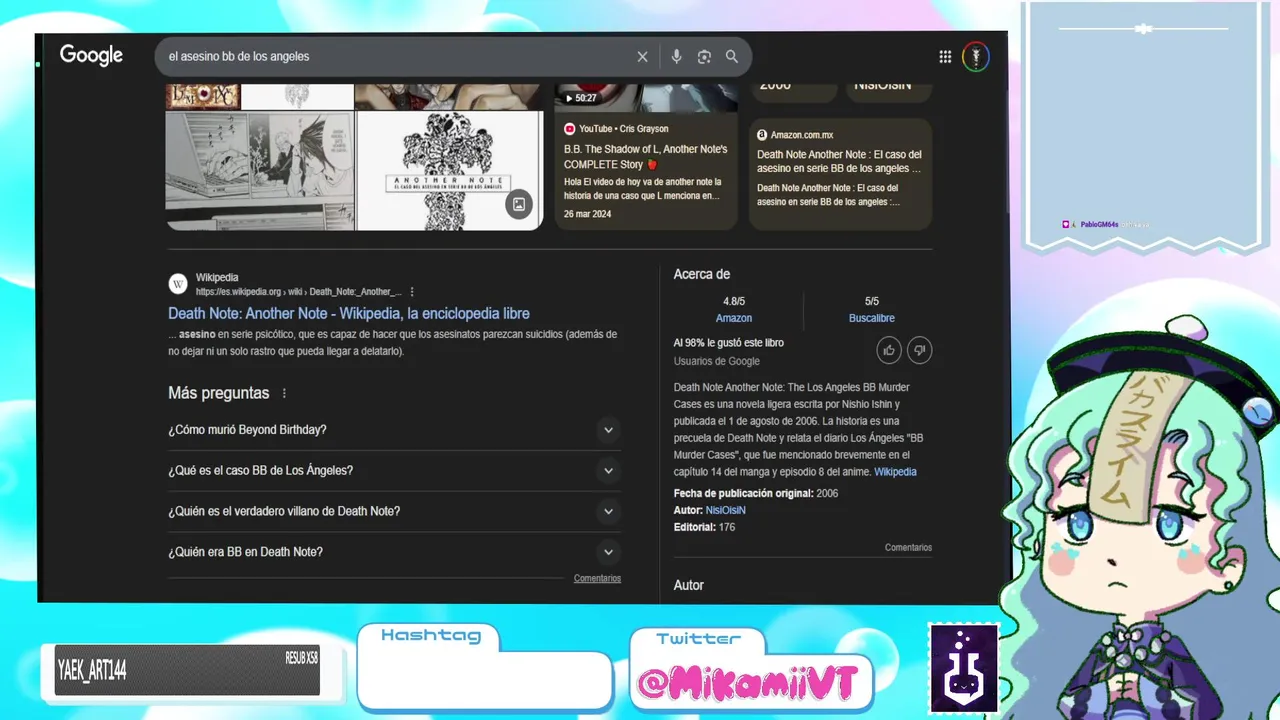Expand '¿Quién es el verdadero villano de Death Note?'
The height and width of the screenshot is (720, 1280).
point(394,511)
